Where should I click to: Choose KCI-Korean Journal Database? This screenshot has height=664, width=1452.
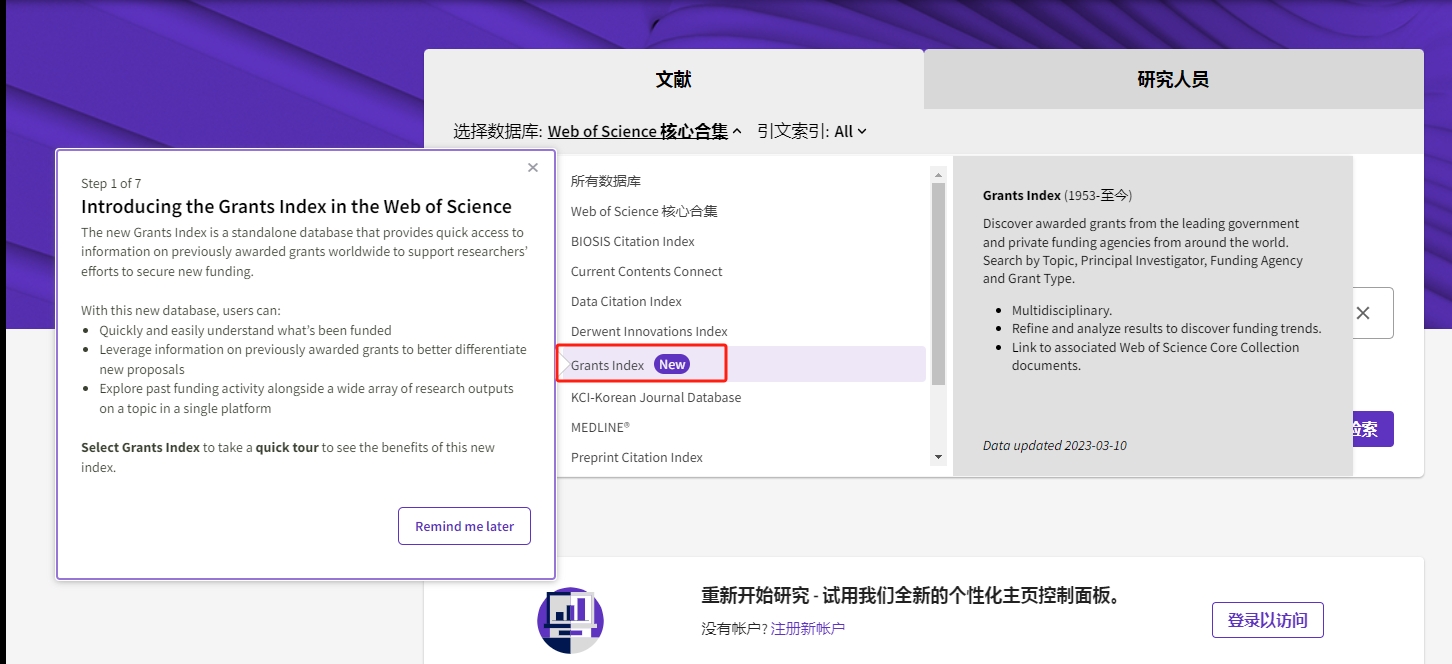(656, 397)
